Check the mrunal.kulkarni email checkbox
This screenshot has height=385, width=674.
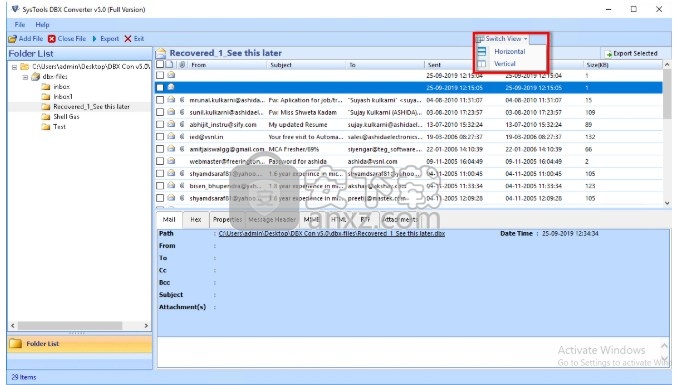pyautogui.click(x=160, y=100)
